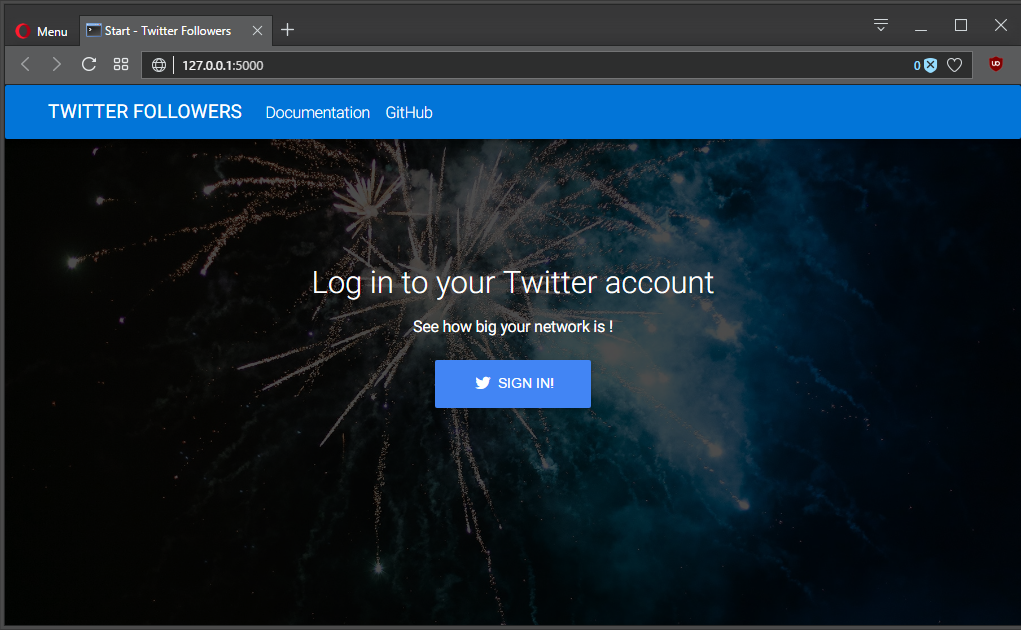Open a new tab with plus icon
Image resolution: width=1021 pixels, height=630 pixels.
pyautogui.click(x=287, y=30)
